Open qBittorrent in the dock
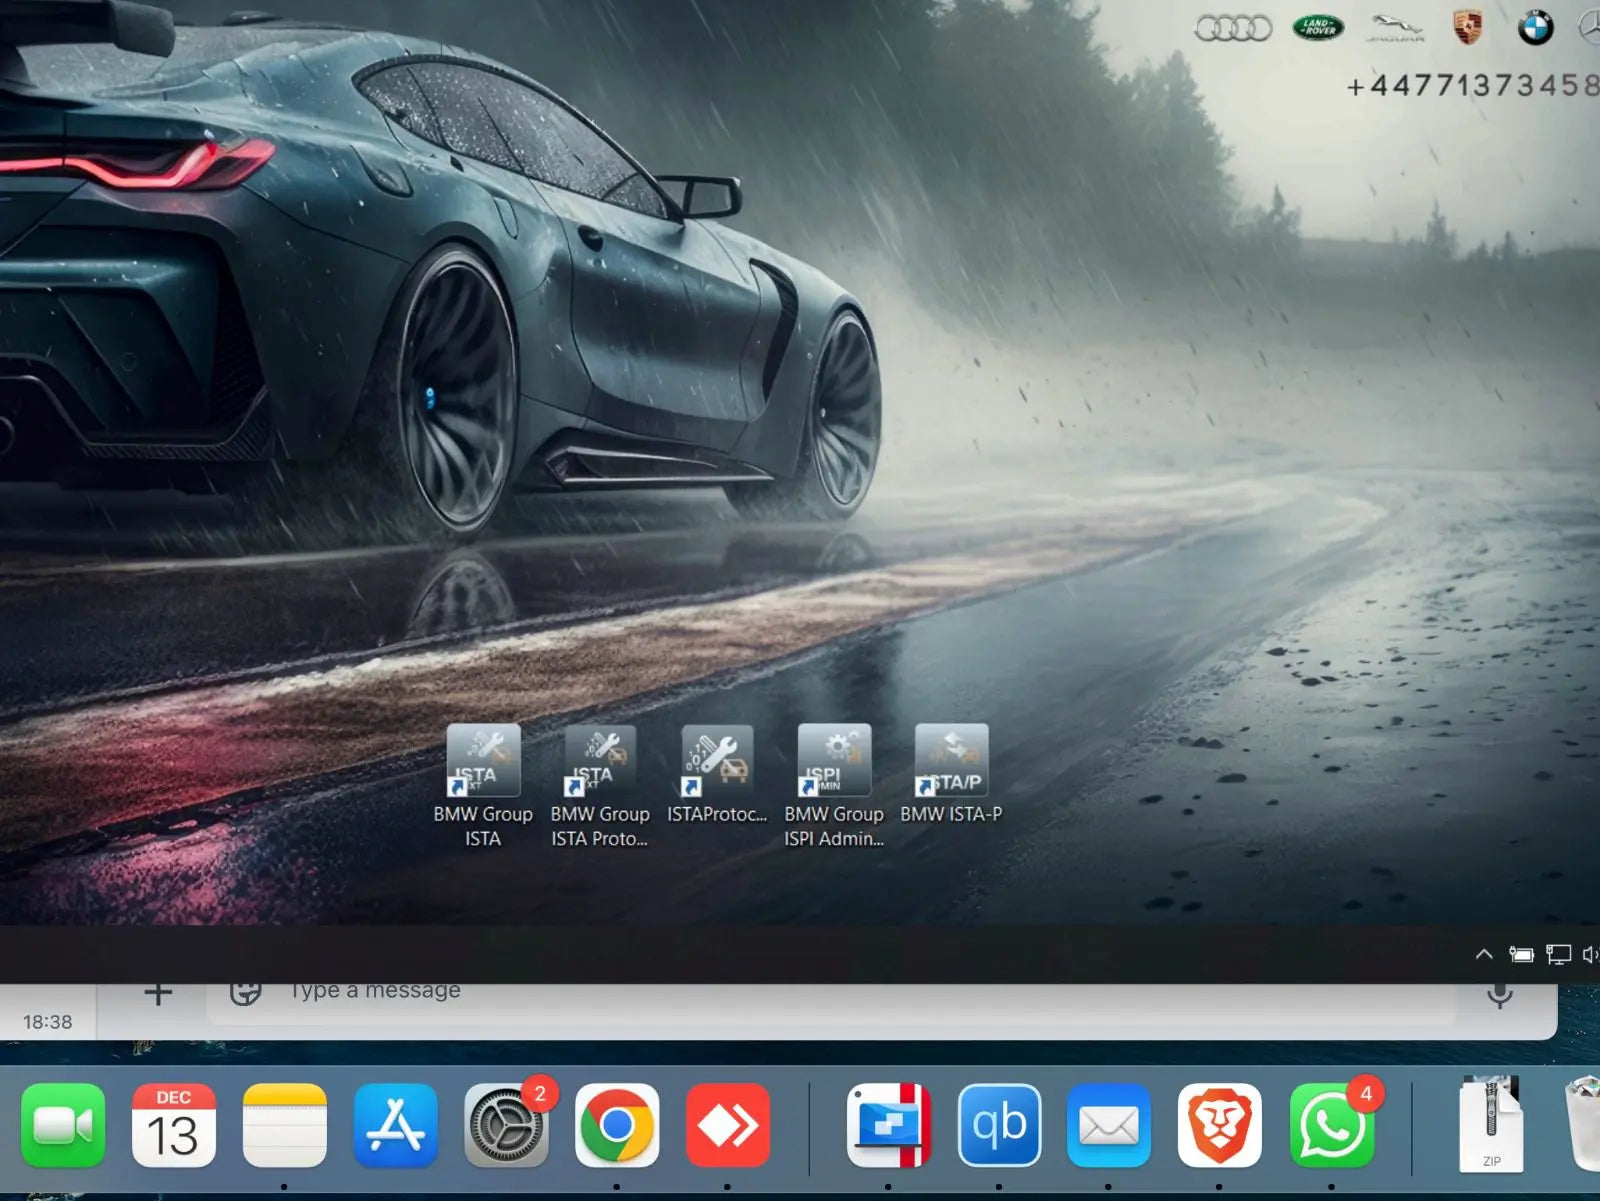 pyautogui.click(x=999, y=1126)
